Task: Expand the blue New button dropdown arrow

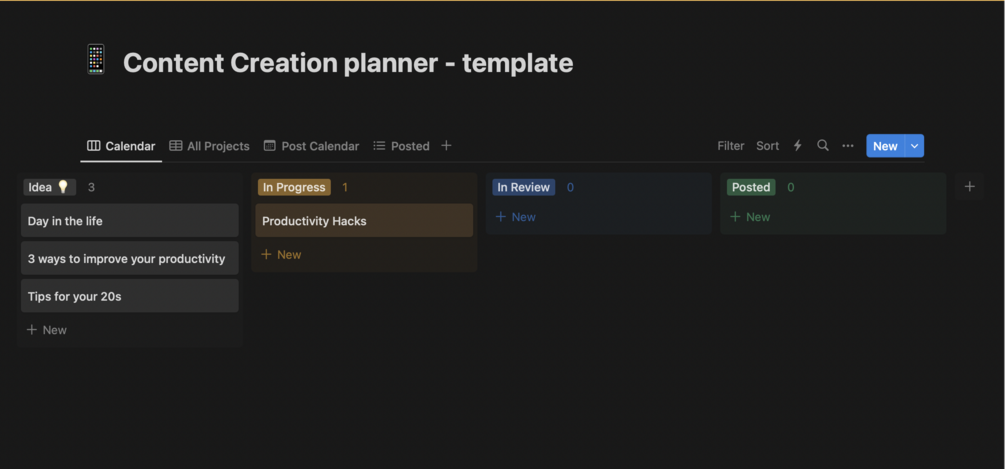Action: click(914, 146)
